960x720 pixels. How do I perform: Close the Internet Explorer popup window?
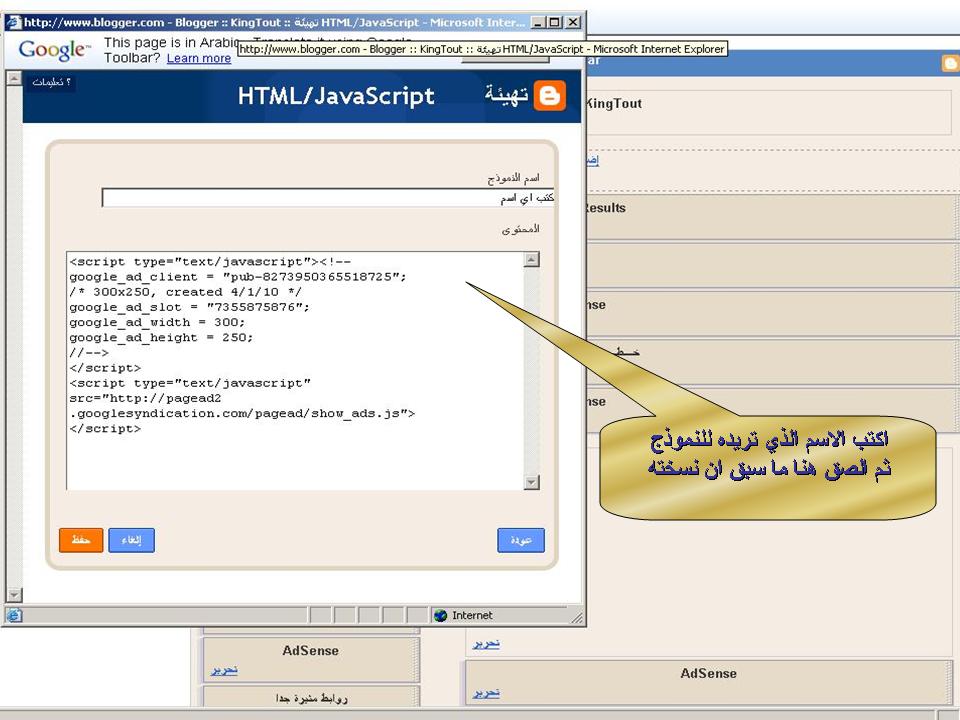(572, 23)
